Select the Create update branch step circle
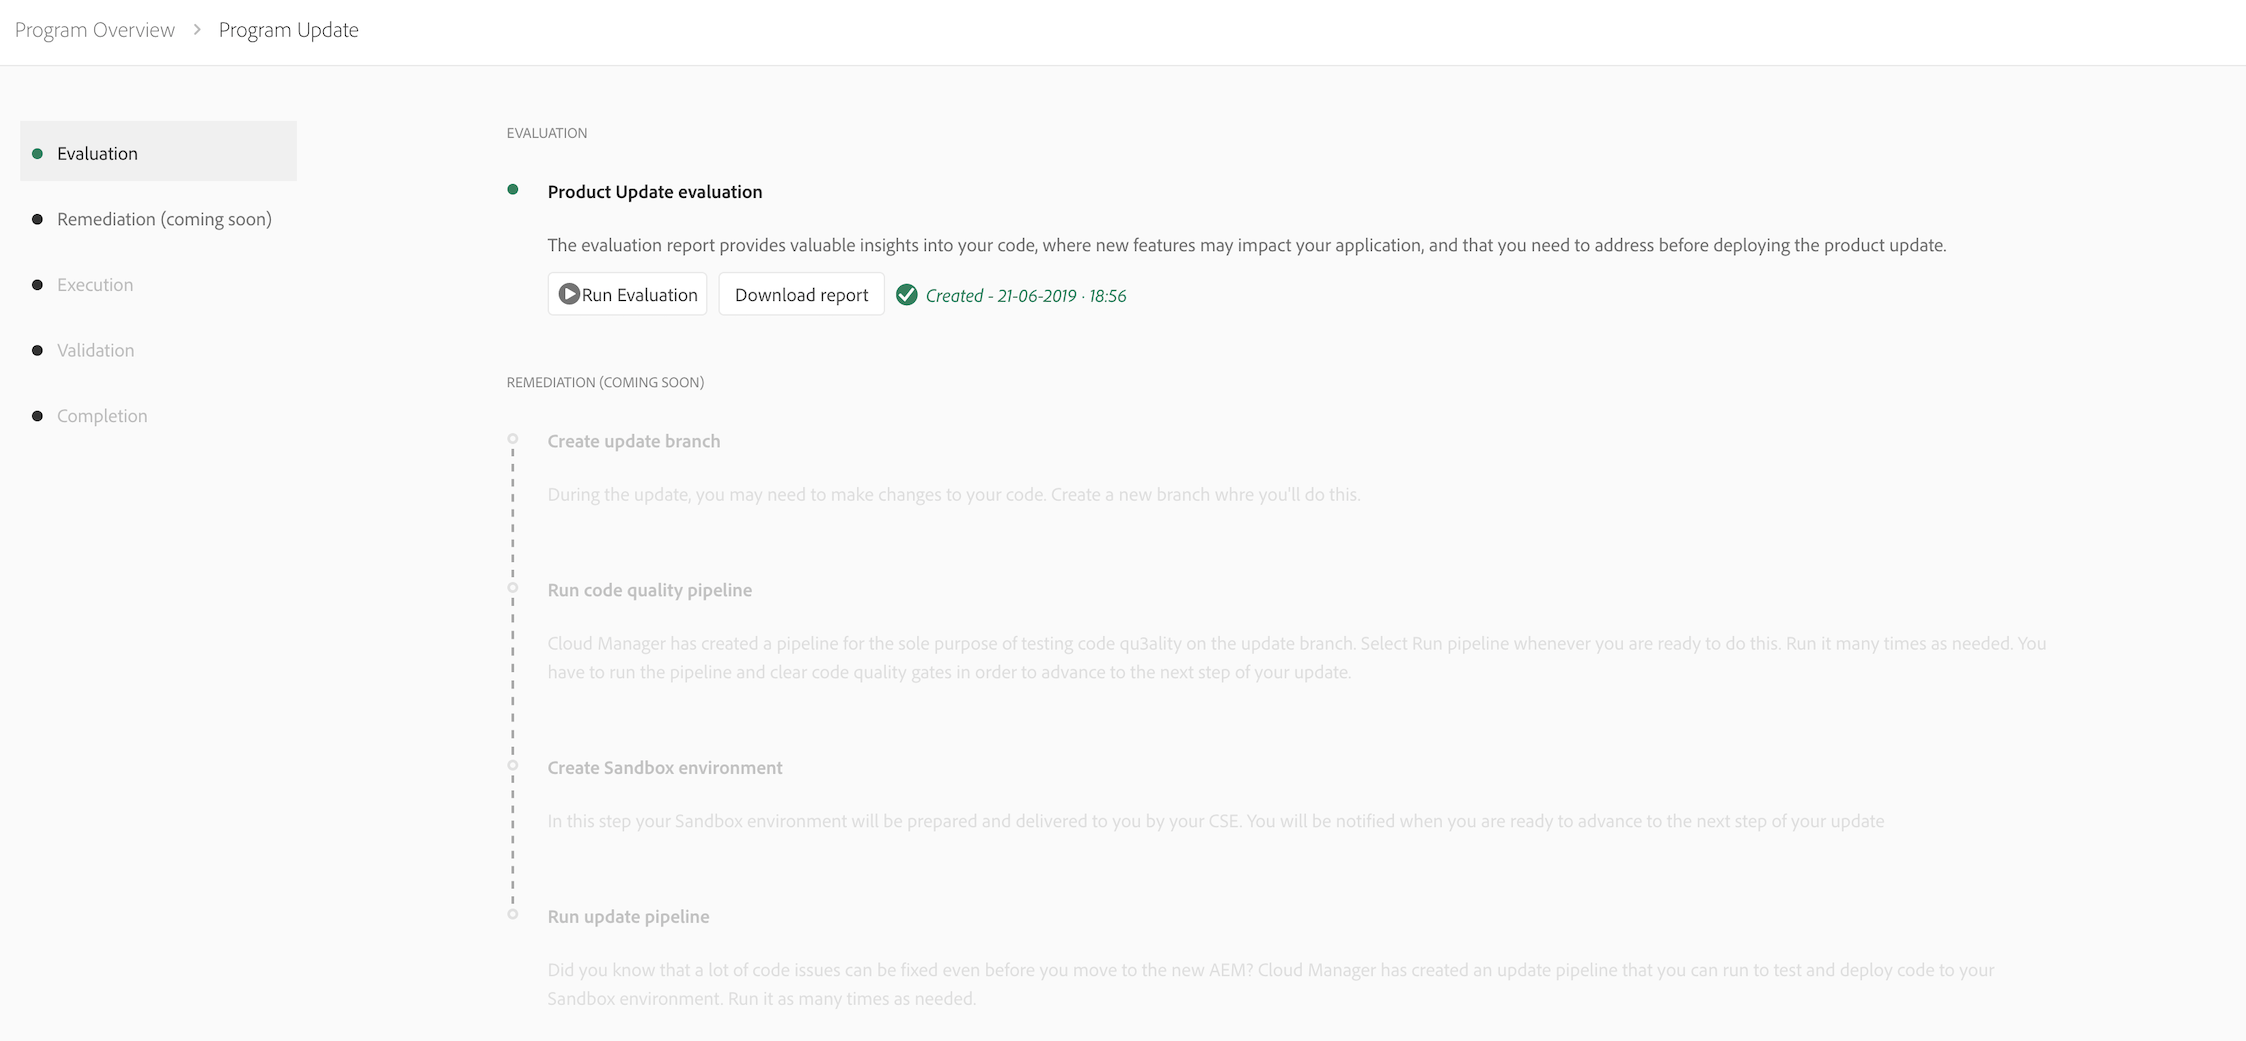2246x1041 pixels. [x=514, y=437]
